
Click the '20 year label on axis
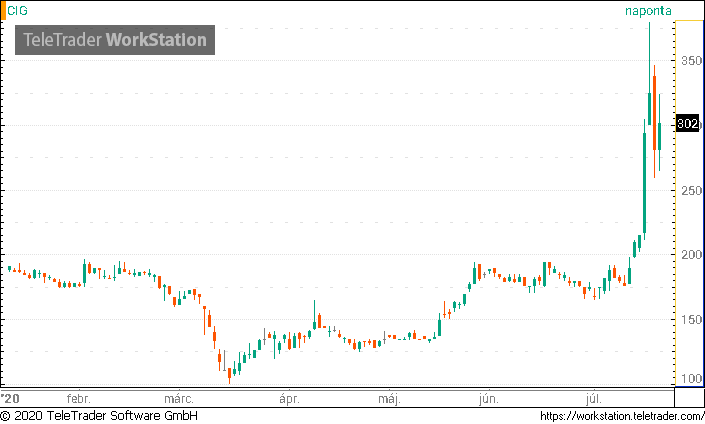[x=10, y=399]
